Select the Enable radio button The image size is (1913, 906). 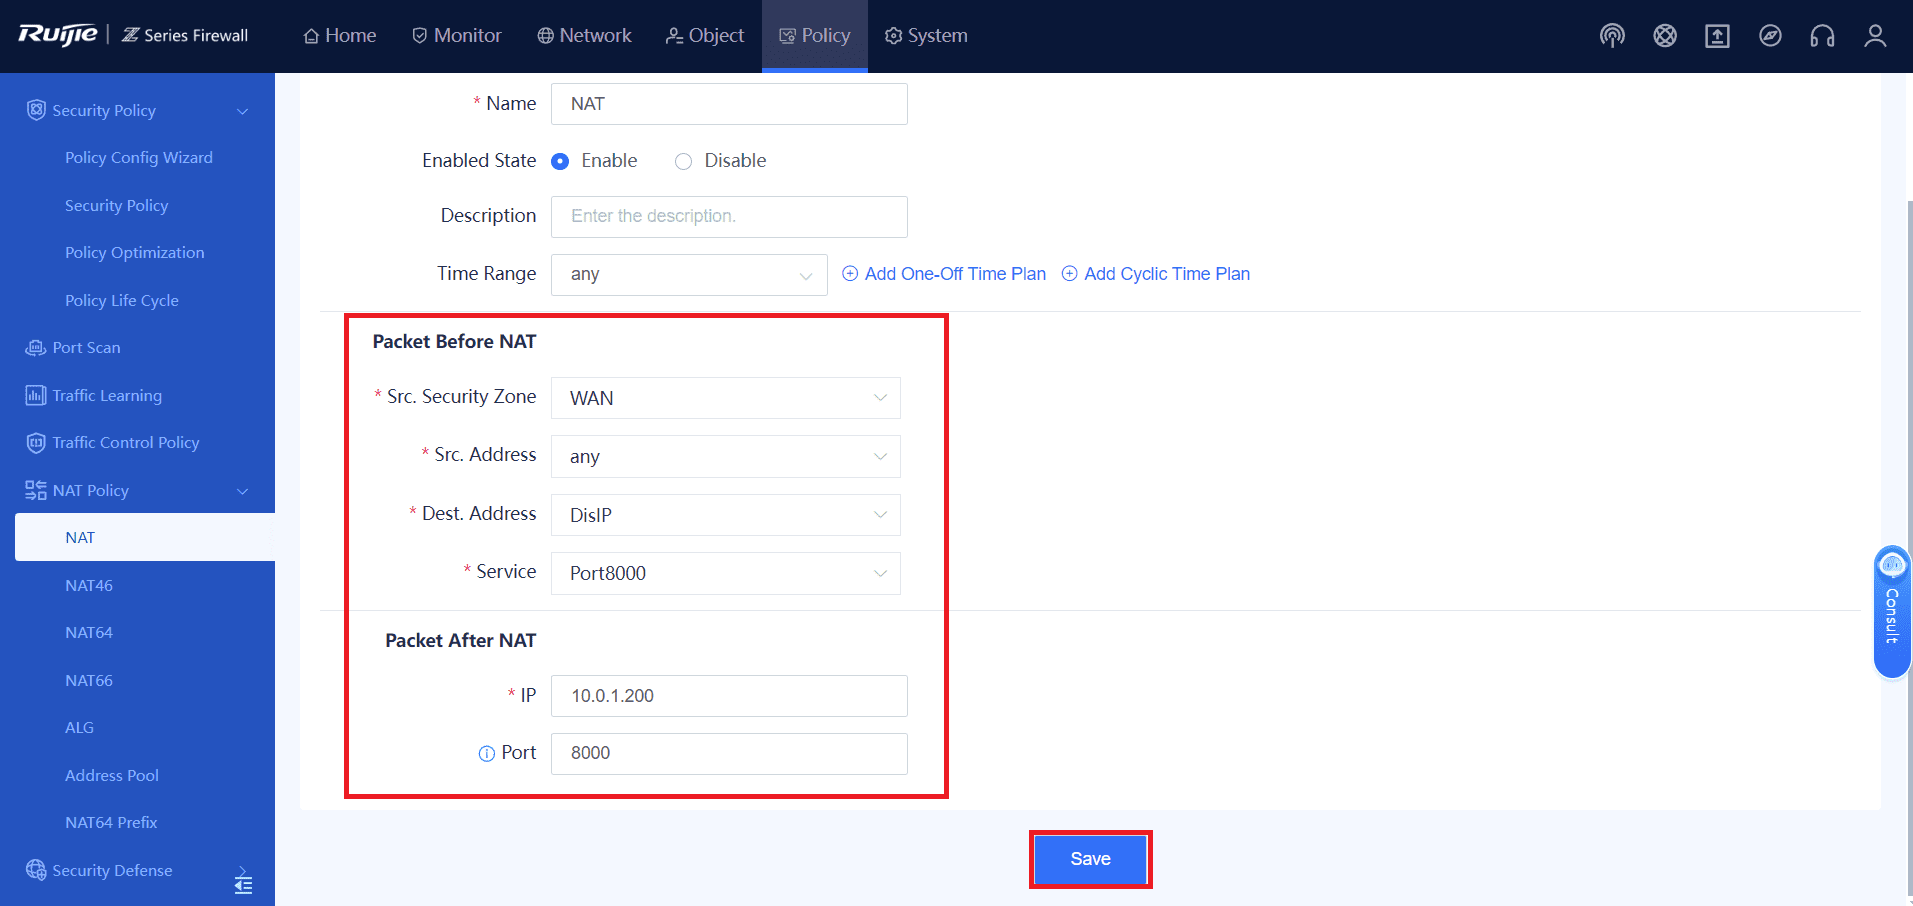(560, 161)
